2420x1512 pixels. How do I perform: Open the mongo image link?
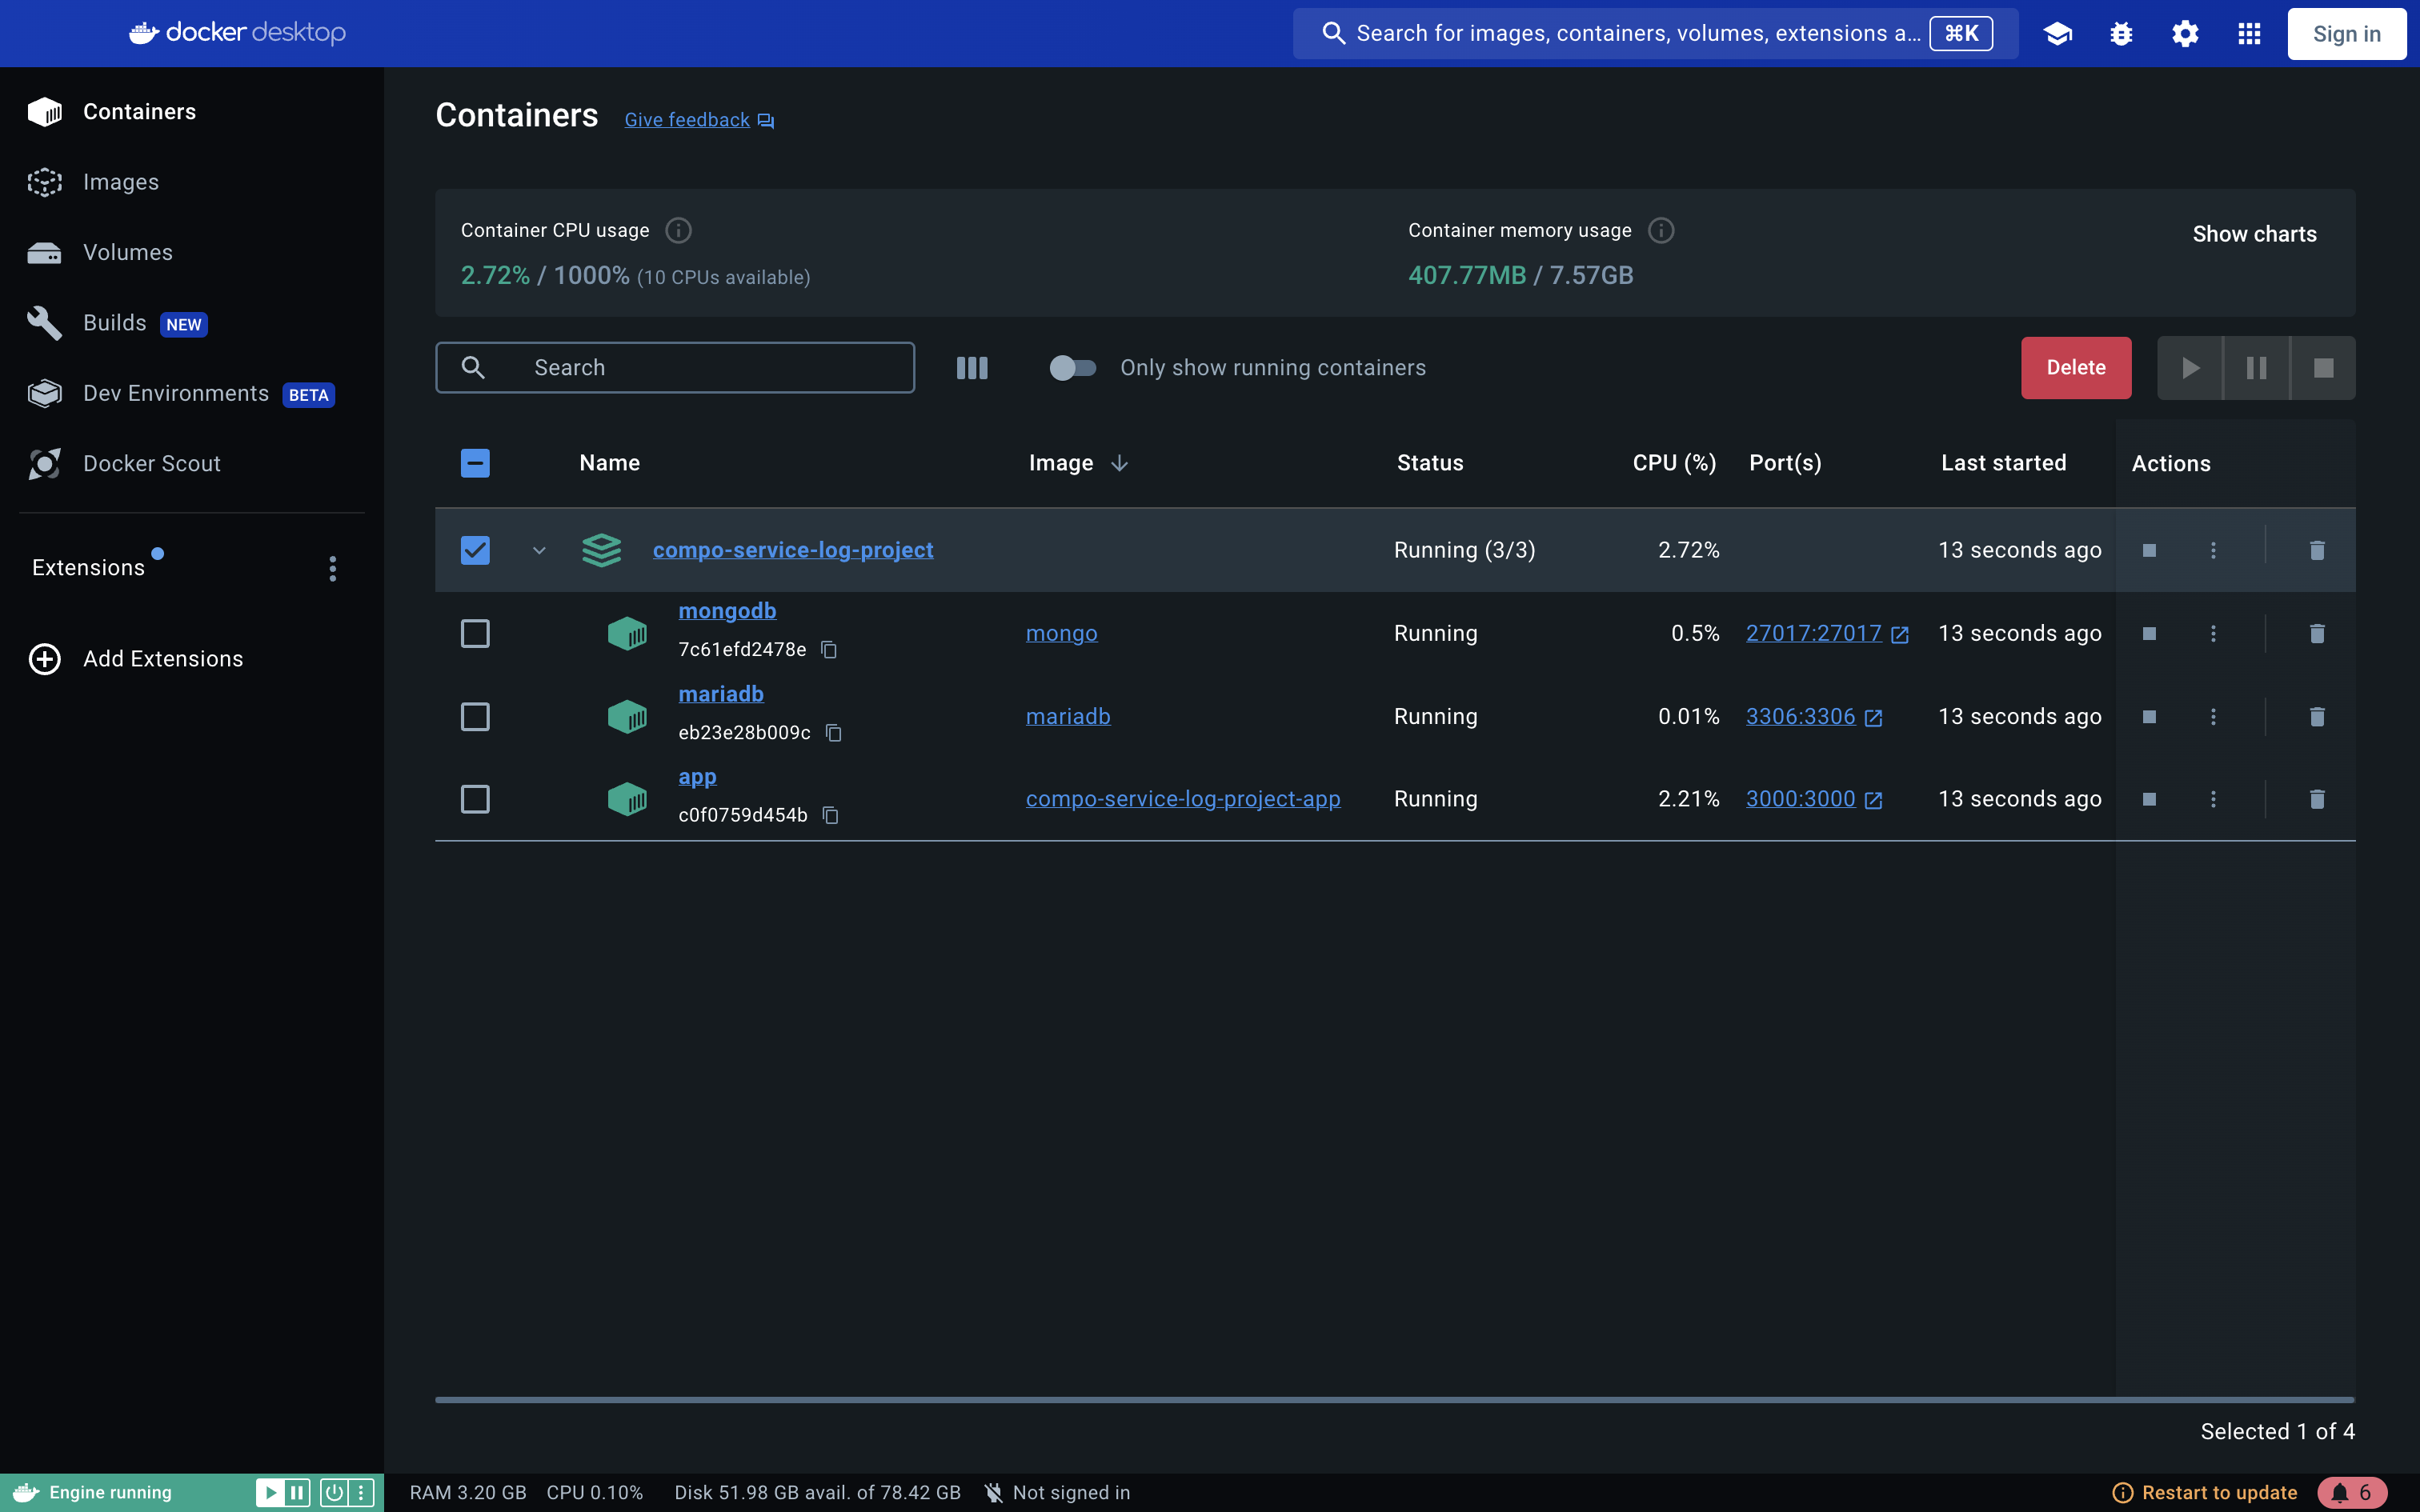click(x=1061, y=633)
